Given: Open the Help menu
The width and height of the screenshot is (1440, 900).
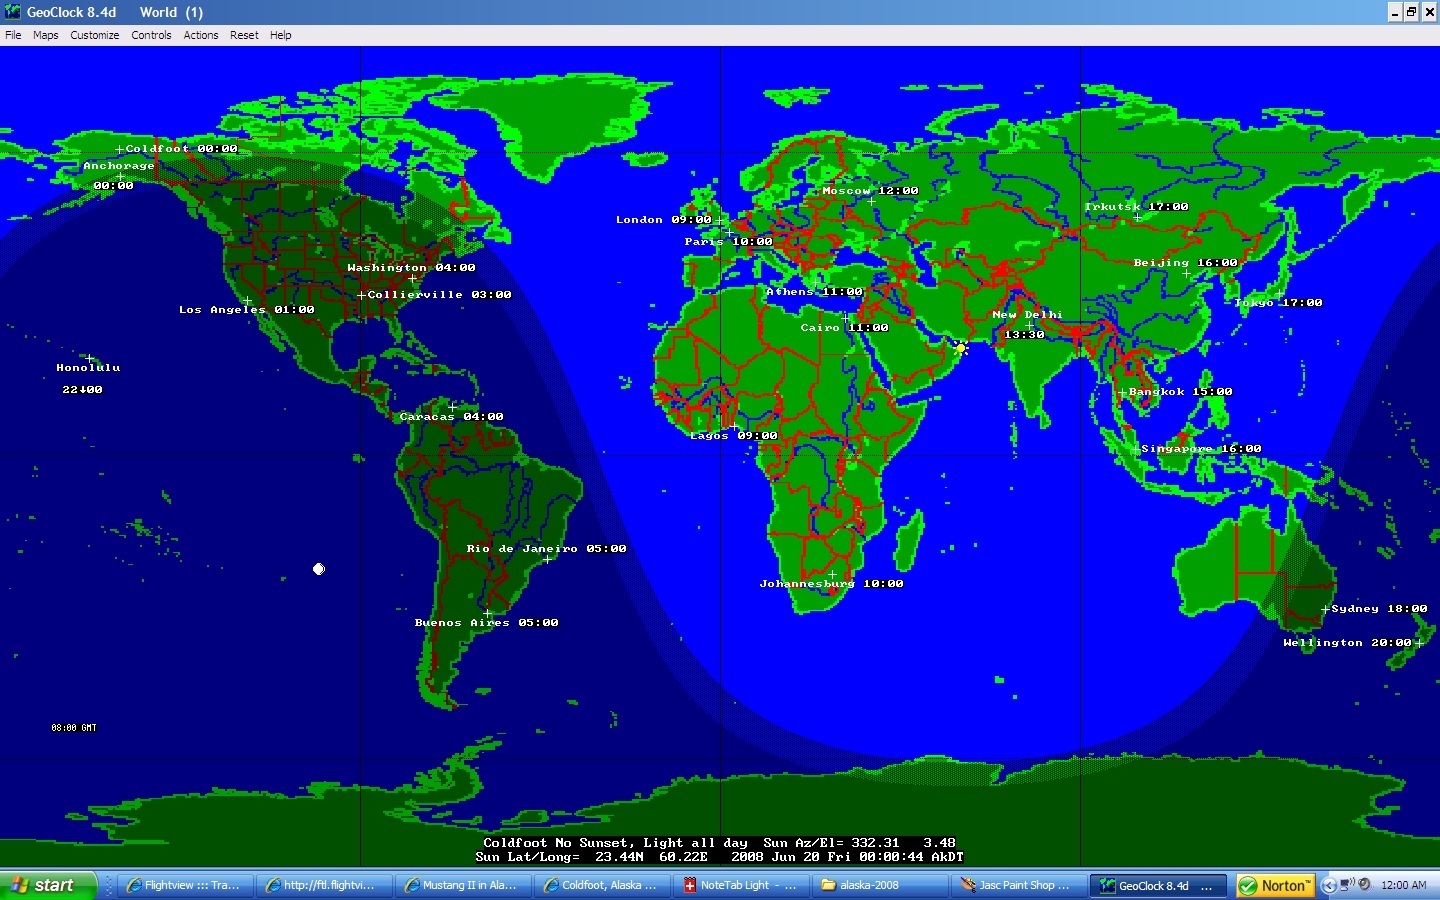Looking at the screenshot, I should (x=281, y=35).
